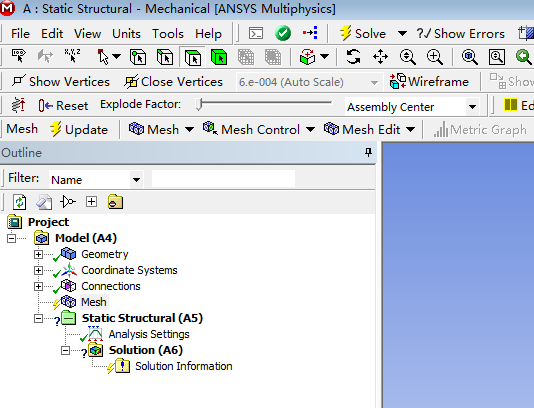Viewport: 534px width, 408px height.
Task: Click the outline folder filter icon
Action: click(115, 202)
